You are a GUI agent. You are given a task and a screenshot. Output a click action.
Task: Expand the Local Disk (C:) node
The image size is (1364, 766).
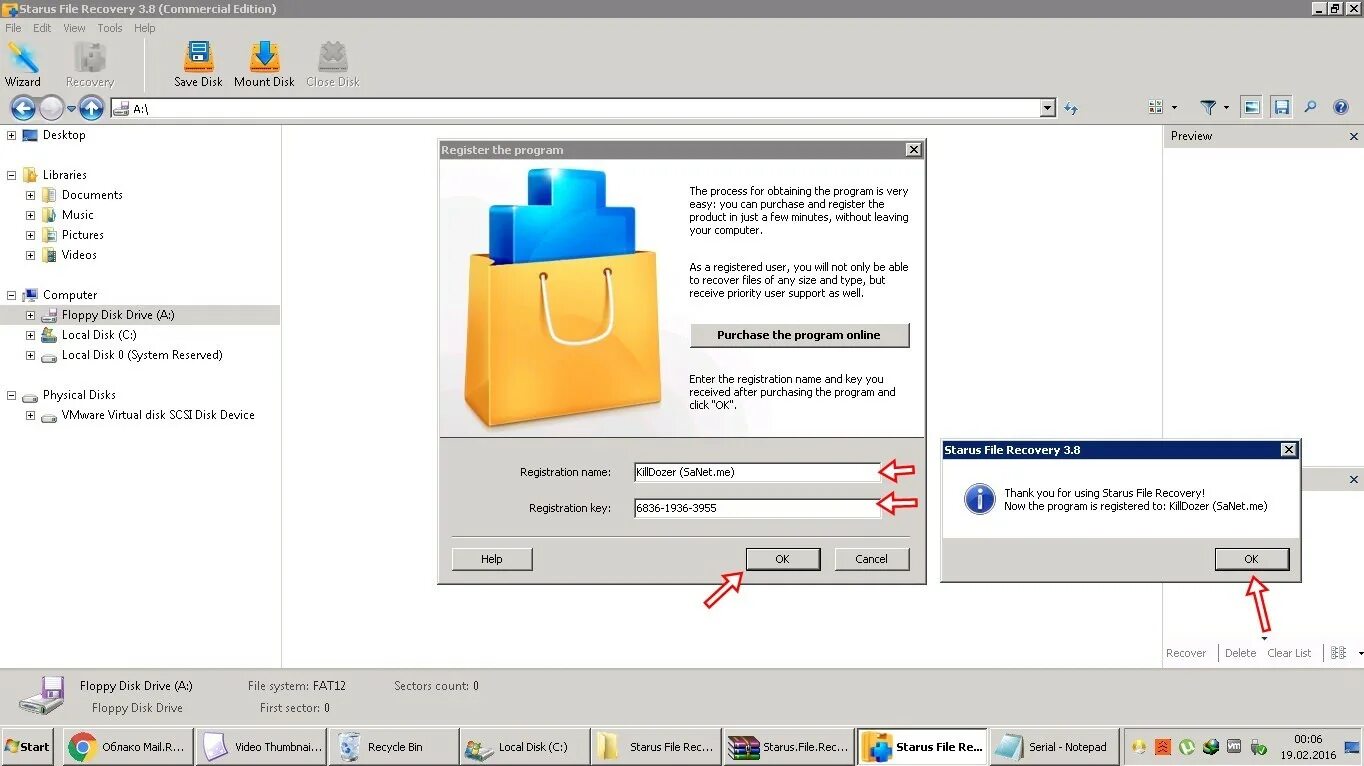(30, 335)
